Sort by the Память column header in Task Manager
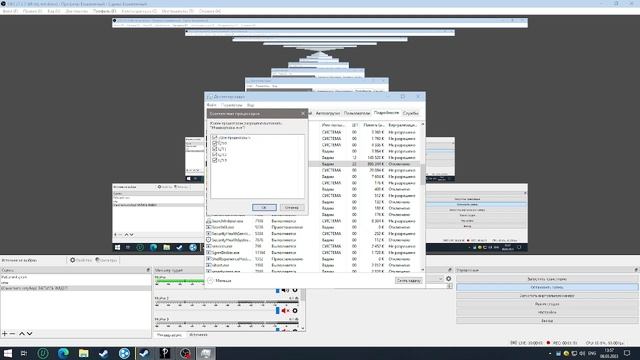The width and height of the screenshot is (640, 360). 373,125
